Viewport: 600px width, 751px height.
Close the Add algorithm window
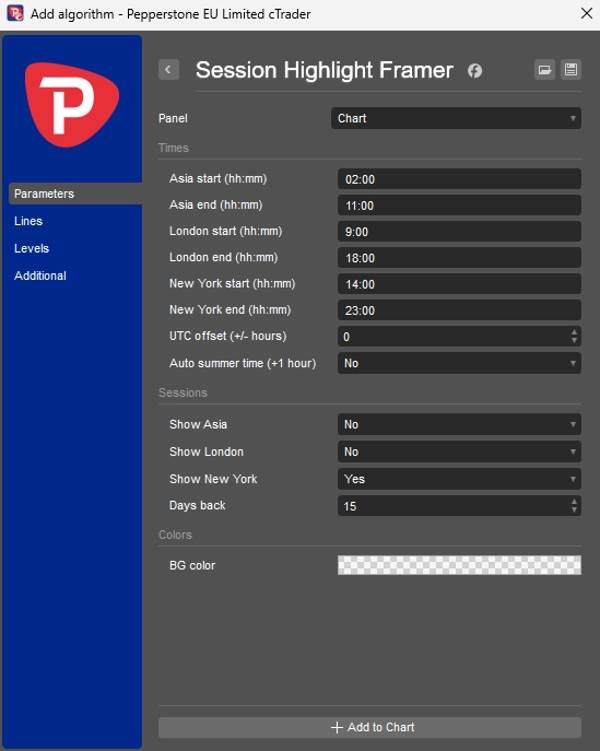click(x=587, y=13)
